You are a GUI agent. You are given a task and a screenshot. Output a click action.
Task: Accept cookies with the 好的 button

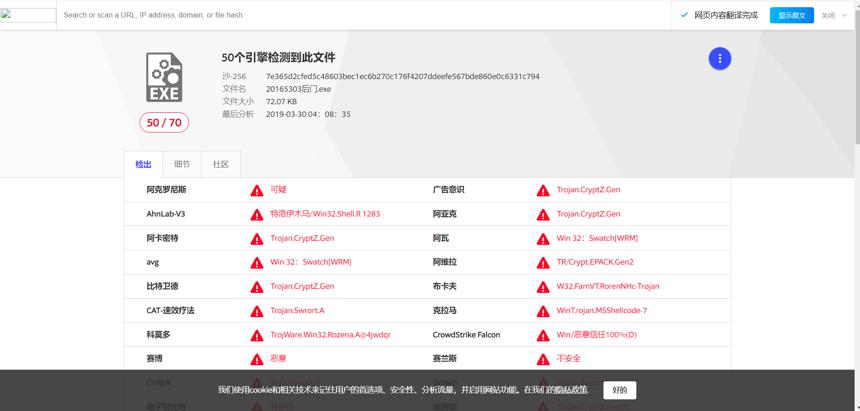click(620, 390)
